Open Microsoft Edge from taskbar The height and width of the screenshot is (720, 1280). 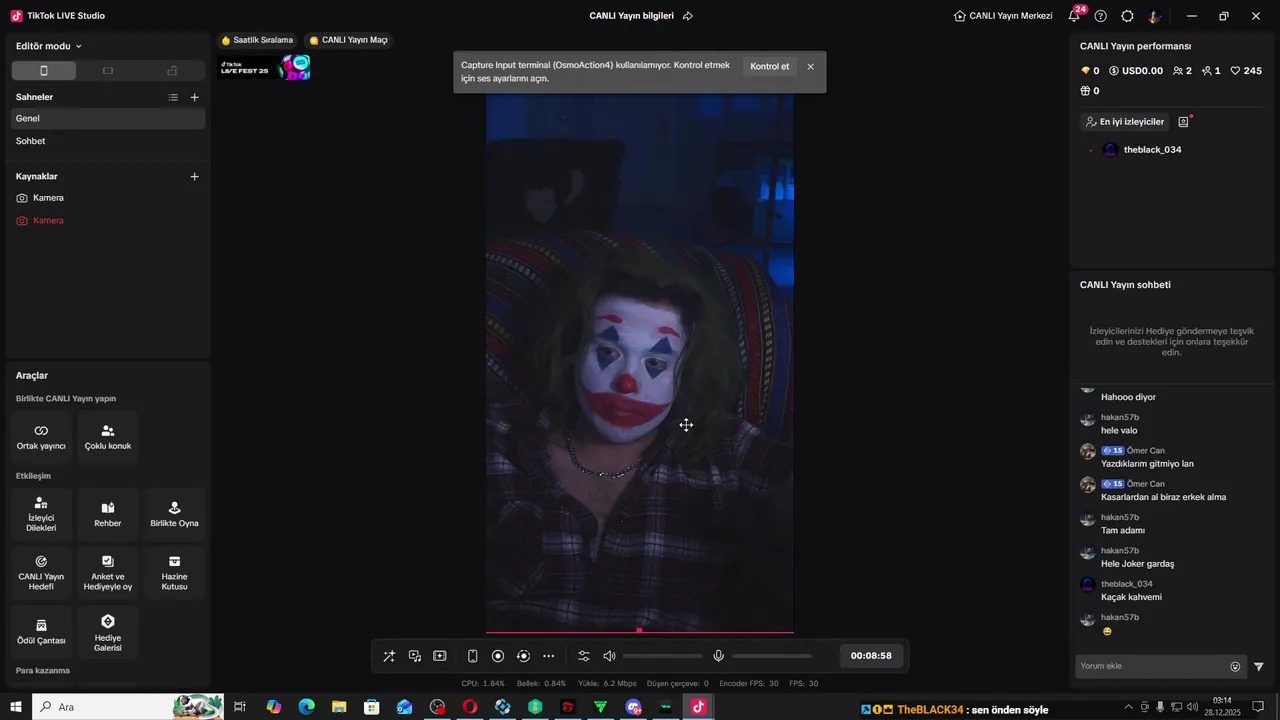[x=306, y=707]
